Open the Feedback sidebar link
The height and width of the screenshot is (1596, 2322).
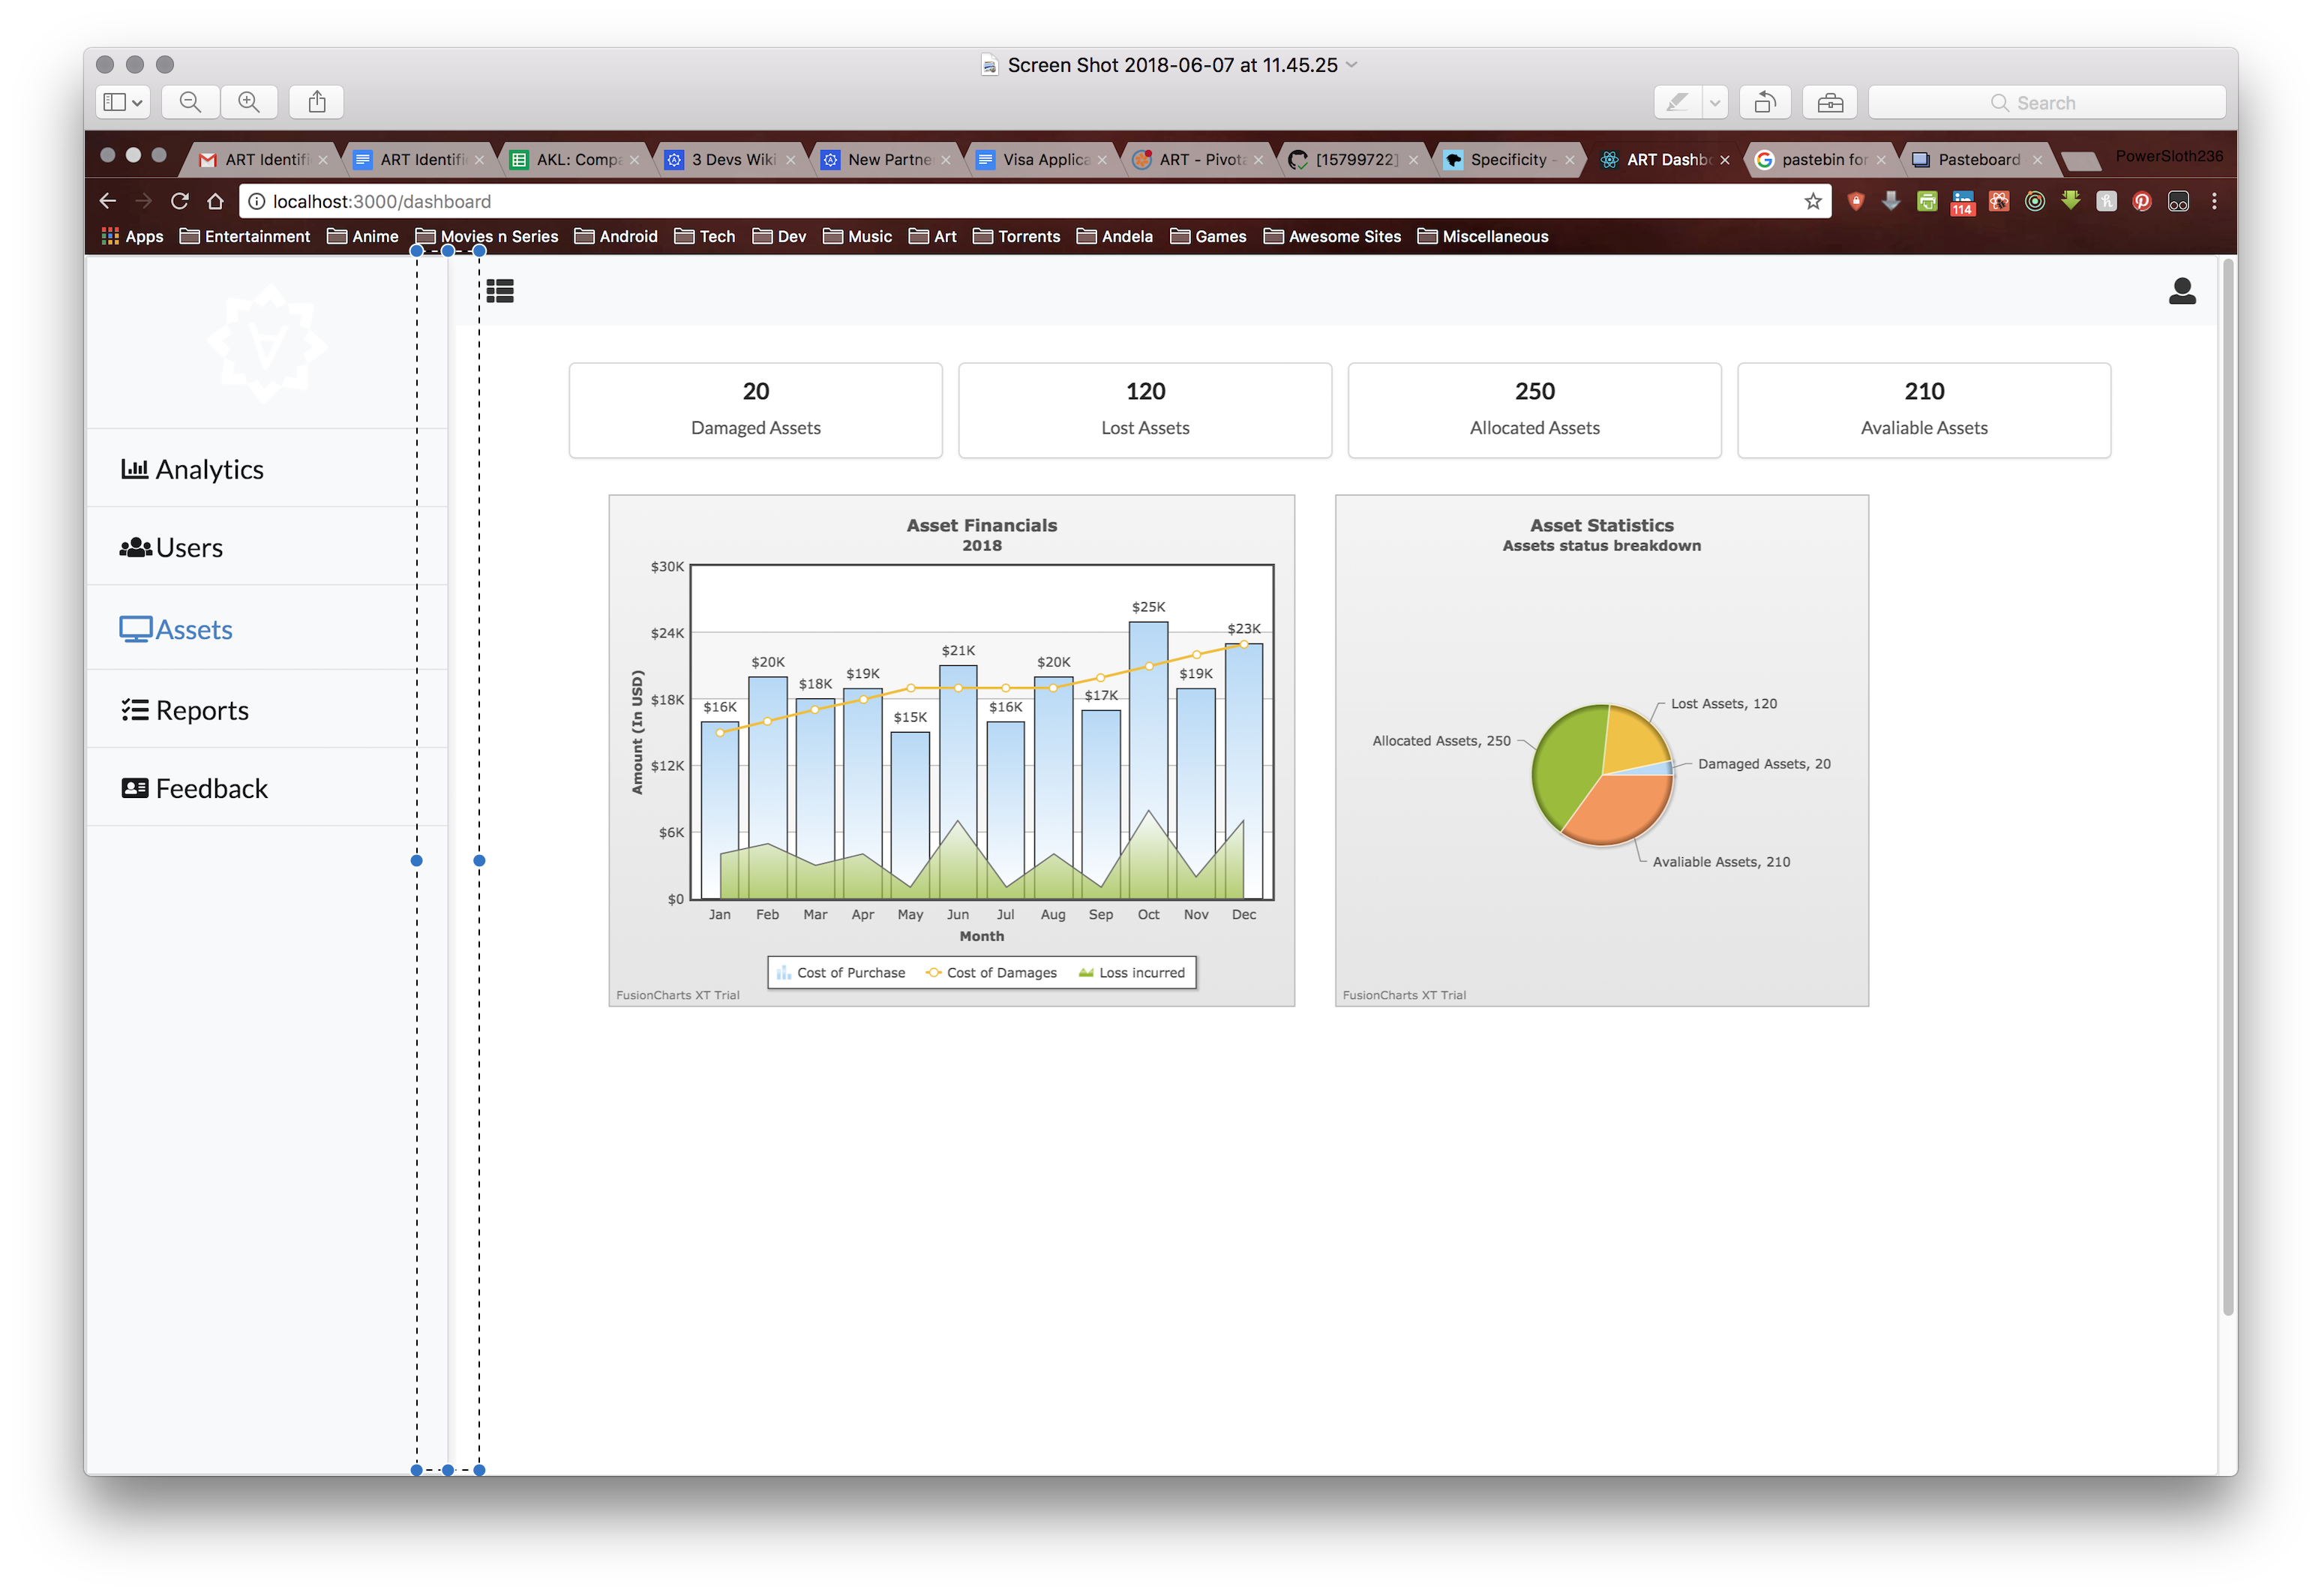tap(266, 788)
